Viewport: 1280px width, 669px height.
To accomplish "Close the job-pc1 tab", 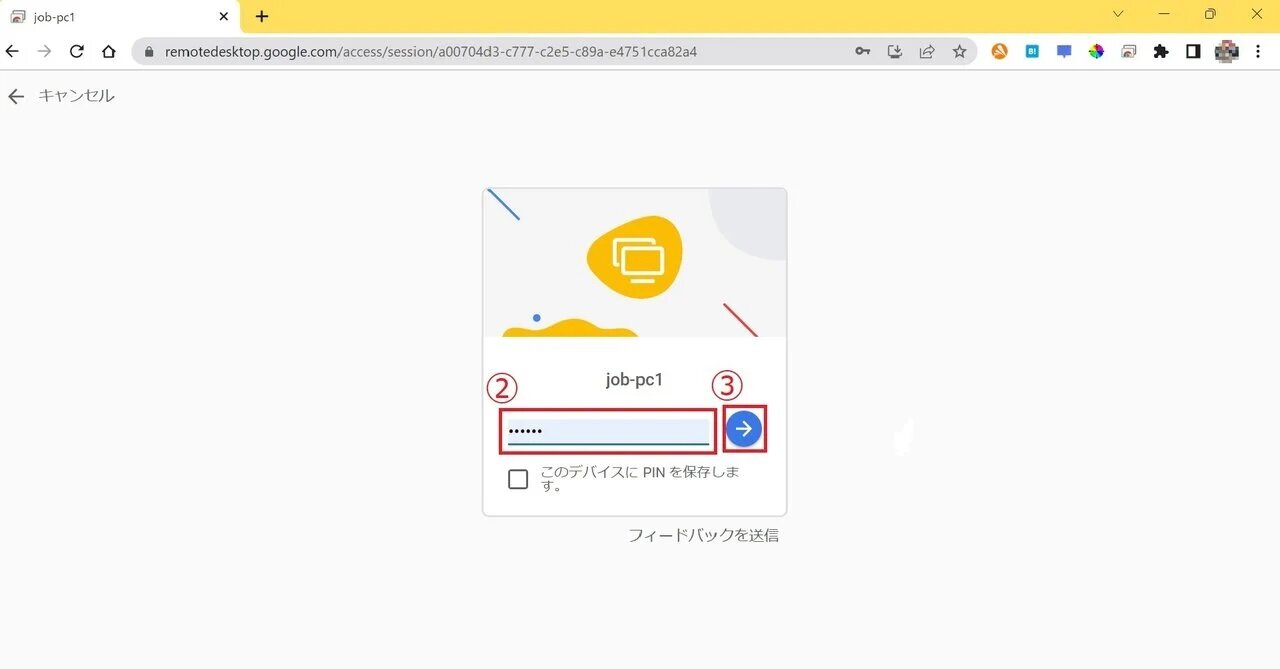I will click(223, 17).
